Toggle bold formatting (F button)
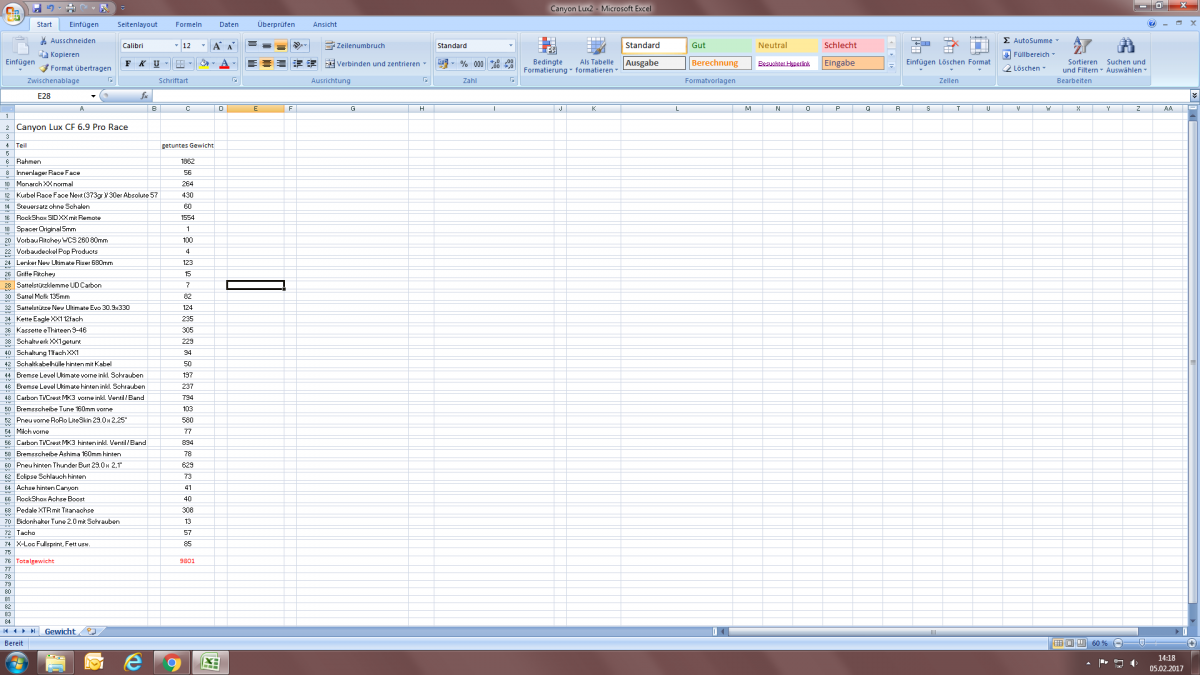The width and height of the screenshot is (1200, 675). (127, 64)
